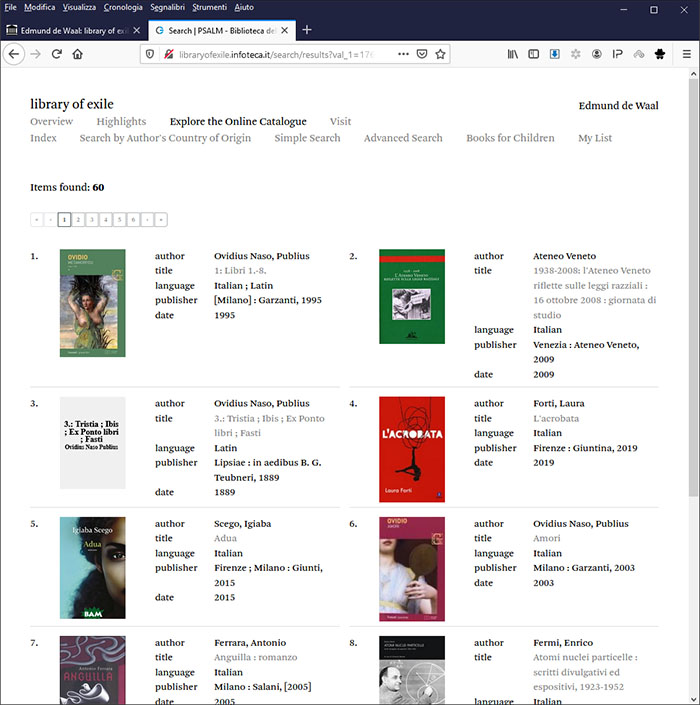The height and width of the screenshot is (705, 700).
Task: Open the hamburger application menu
Action: pos(687,54)
